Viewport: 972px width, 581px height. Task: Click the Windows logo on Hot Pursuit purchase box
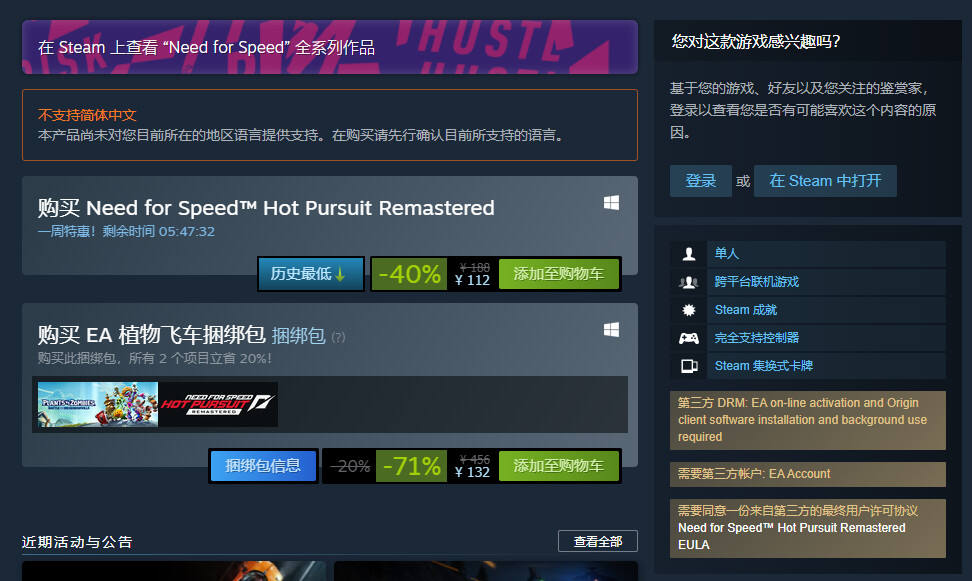611,203
